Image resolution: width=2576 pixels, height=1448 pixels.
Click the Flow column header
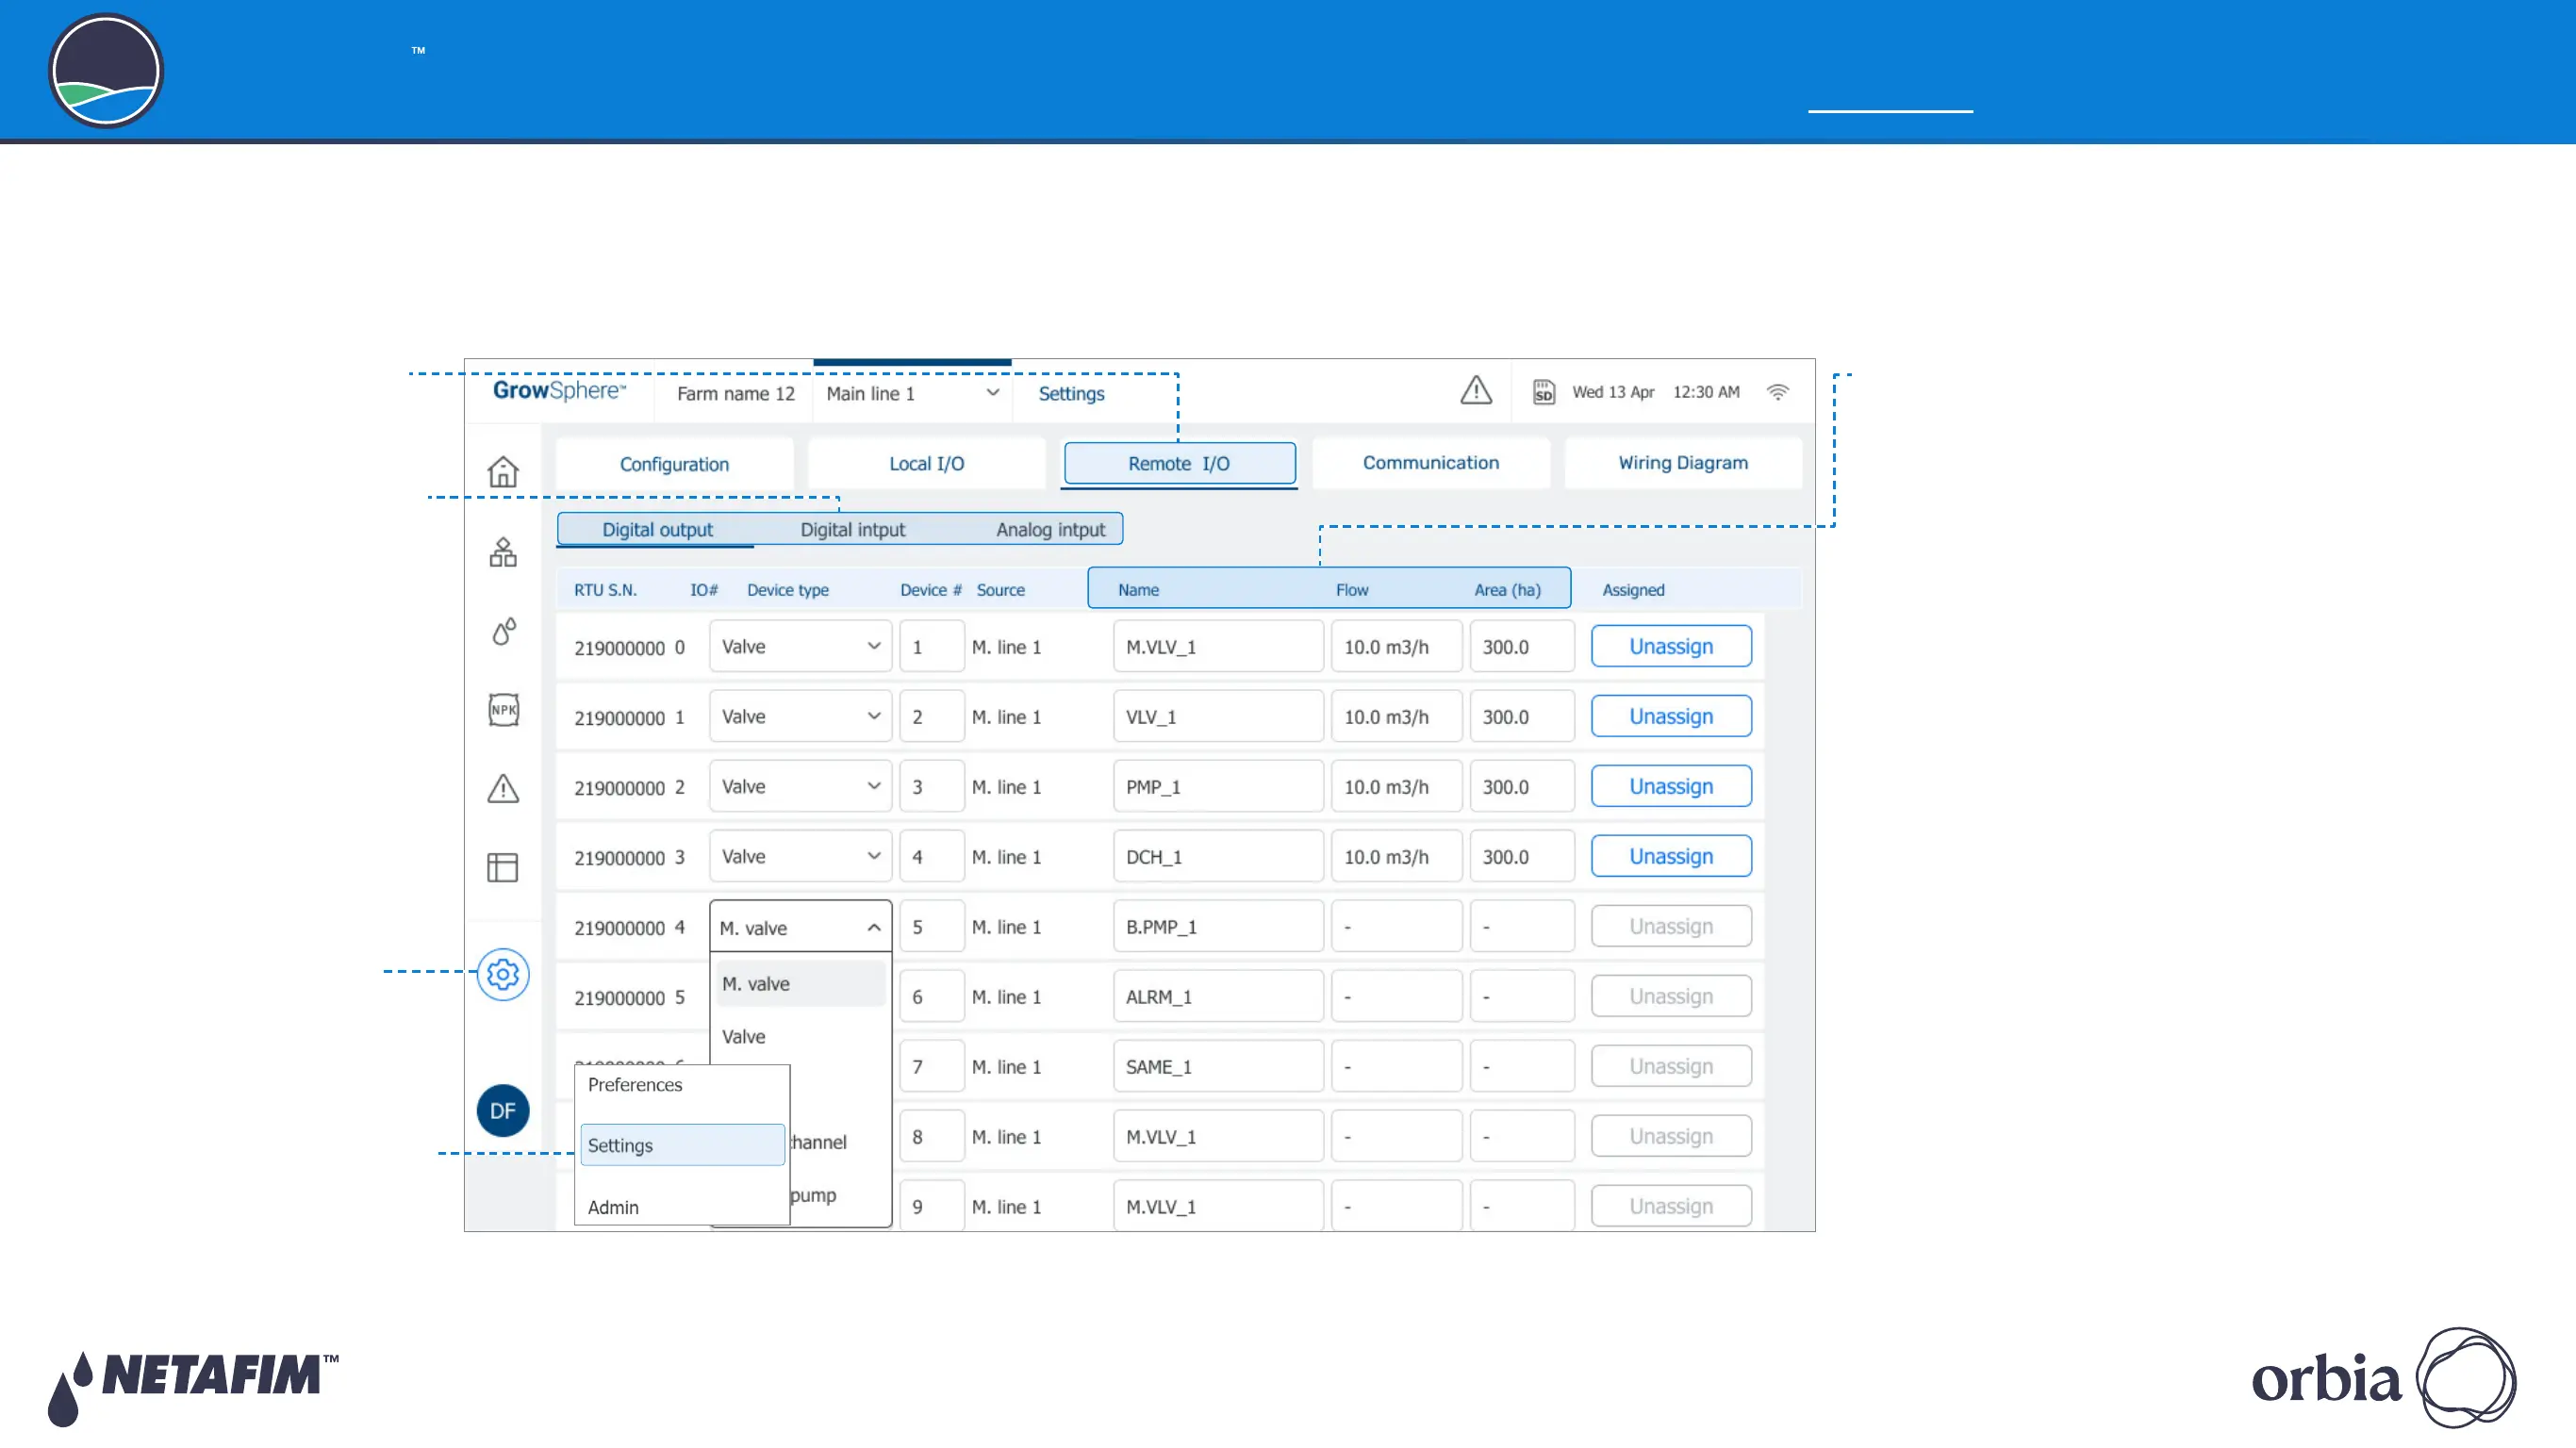1352,590
